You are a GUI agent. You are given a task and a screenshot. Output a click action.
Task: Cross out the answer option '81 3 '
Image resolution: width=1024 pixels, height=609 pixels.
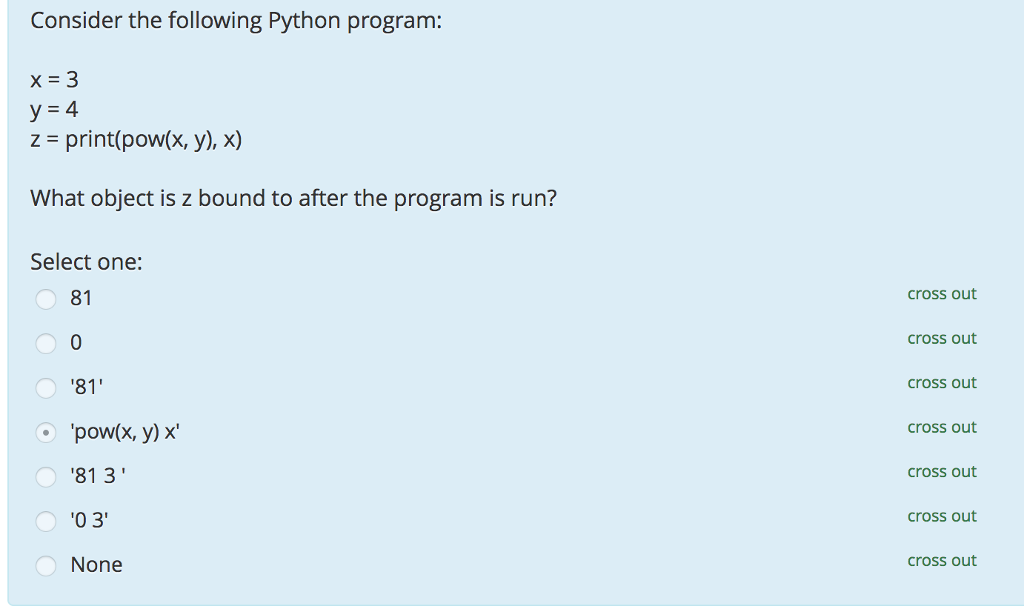[941, 471]
